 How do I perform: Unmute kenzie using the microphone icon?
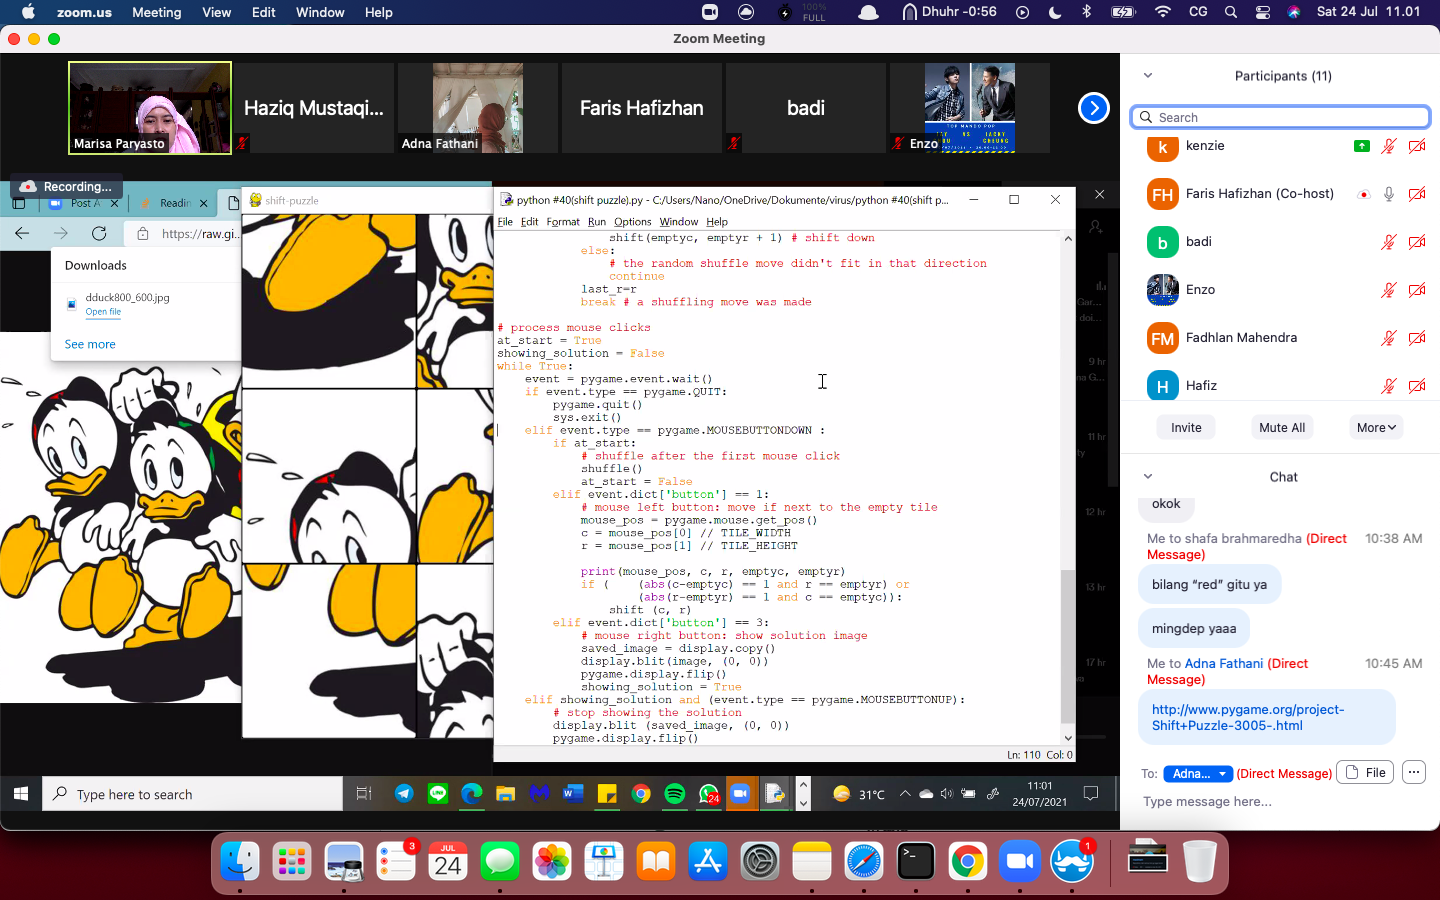point(1389,146)
